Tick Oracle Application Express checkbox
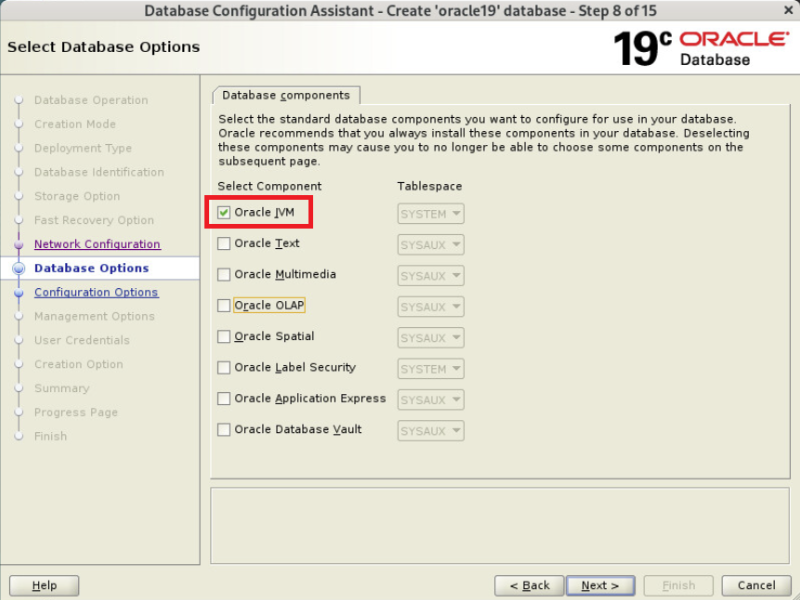 (x=223, y=398)
